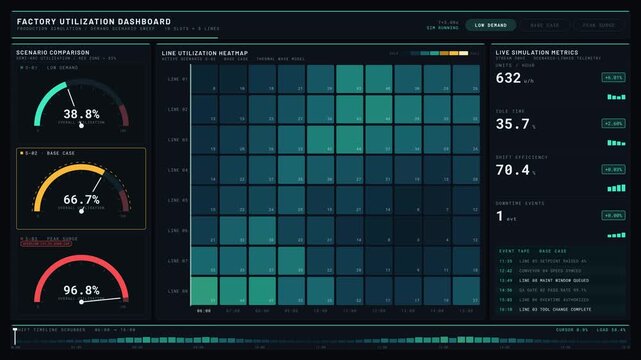Click the delta badge beside 35.7 idle time
The height and width of the screenshot is (360, 641).
(613, 123)
